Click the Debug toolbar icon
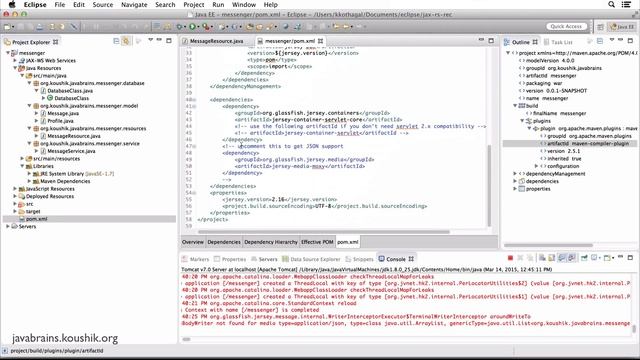640x360 pixels. pyautogui.click(x=179, y=27)
